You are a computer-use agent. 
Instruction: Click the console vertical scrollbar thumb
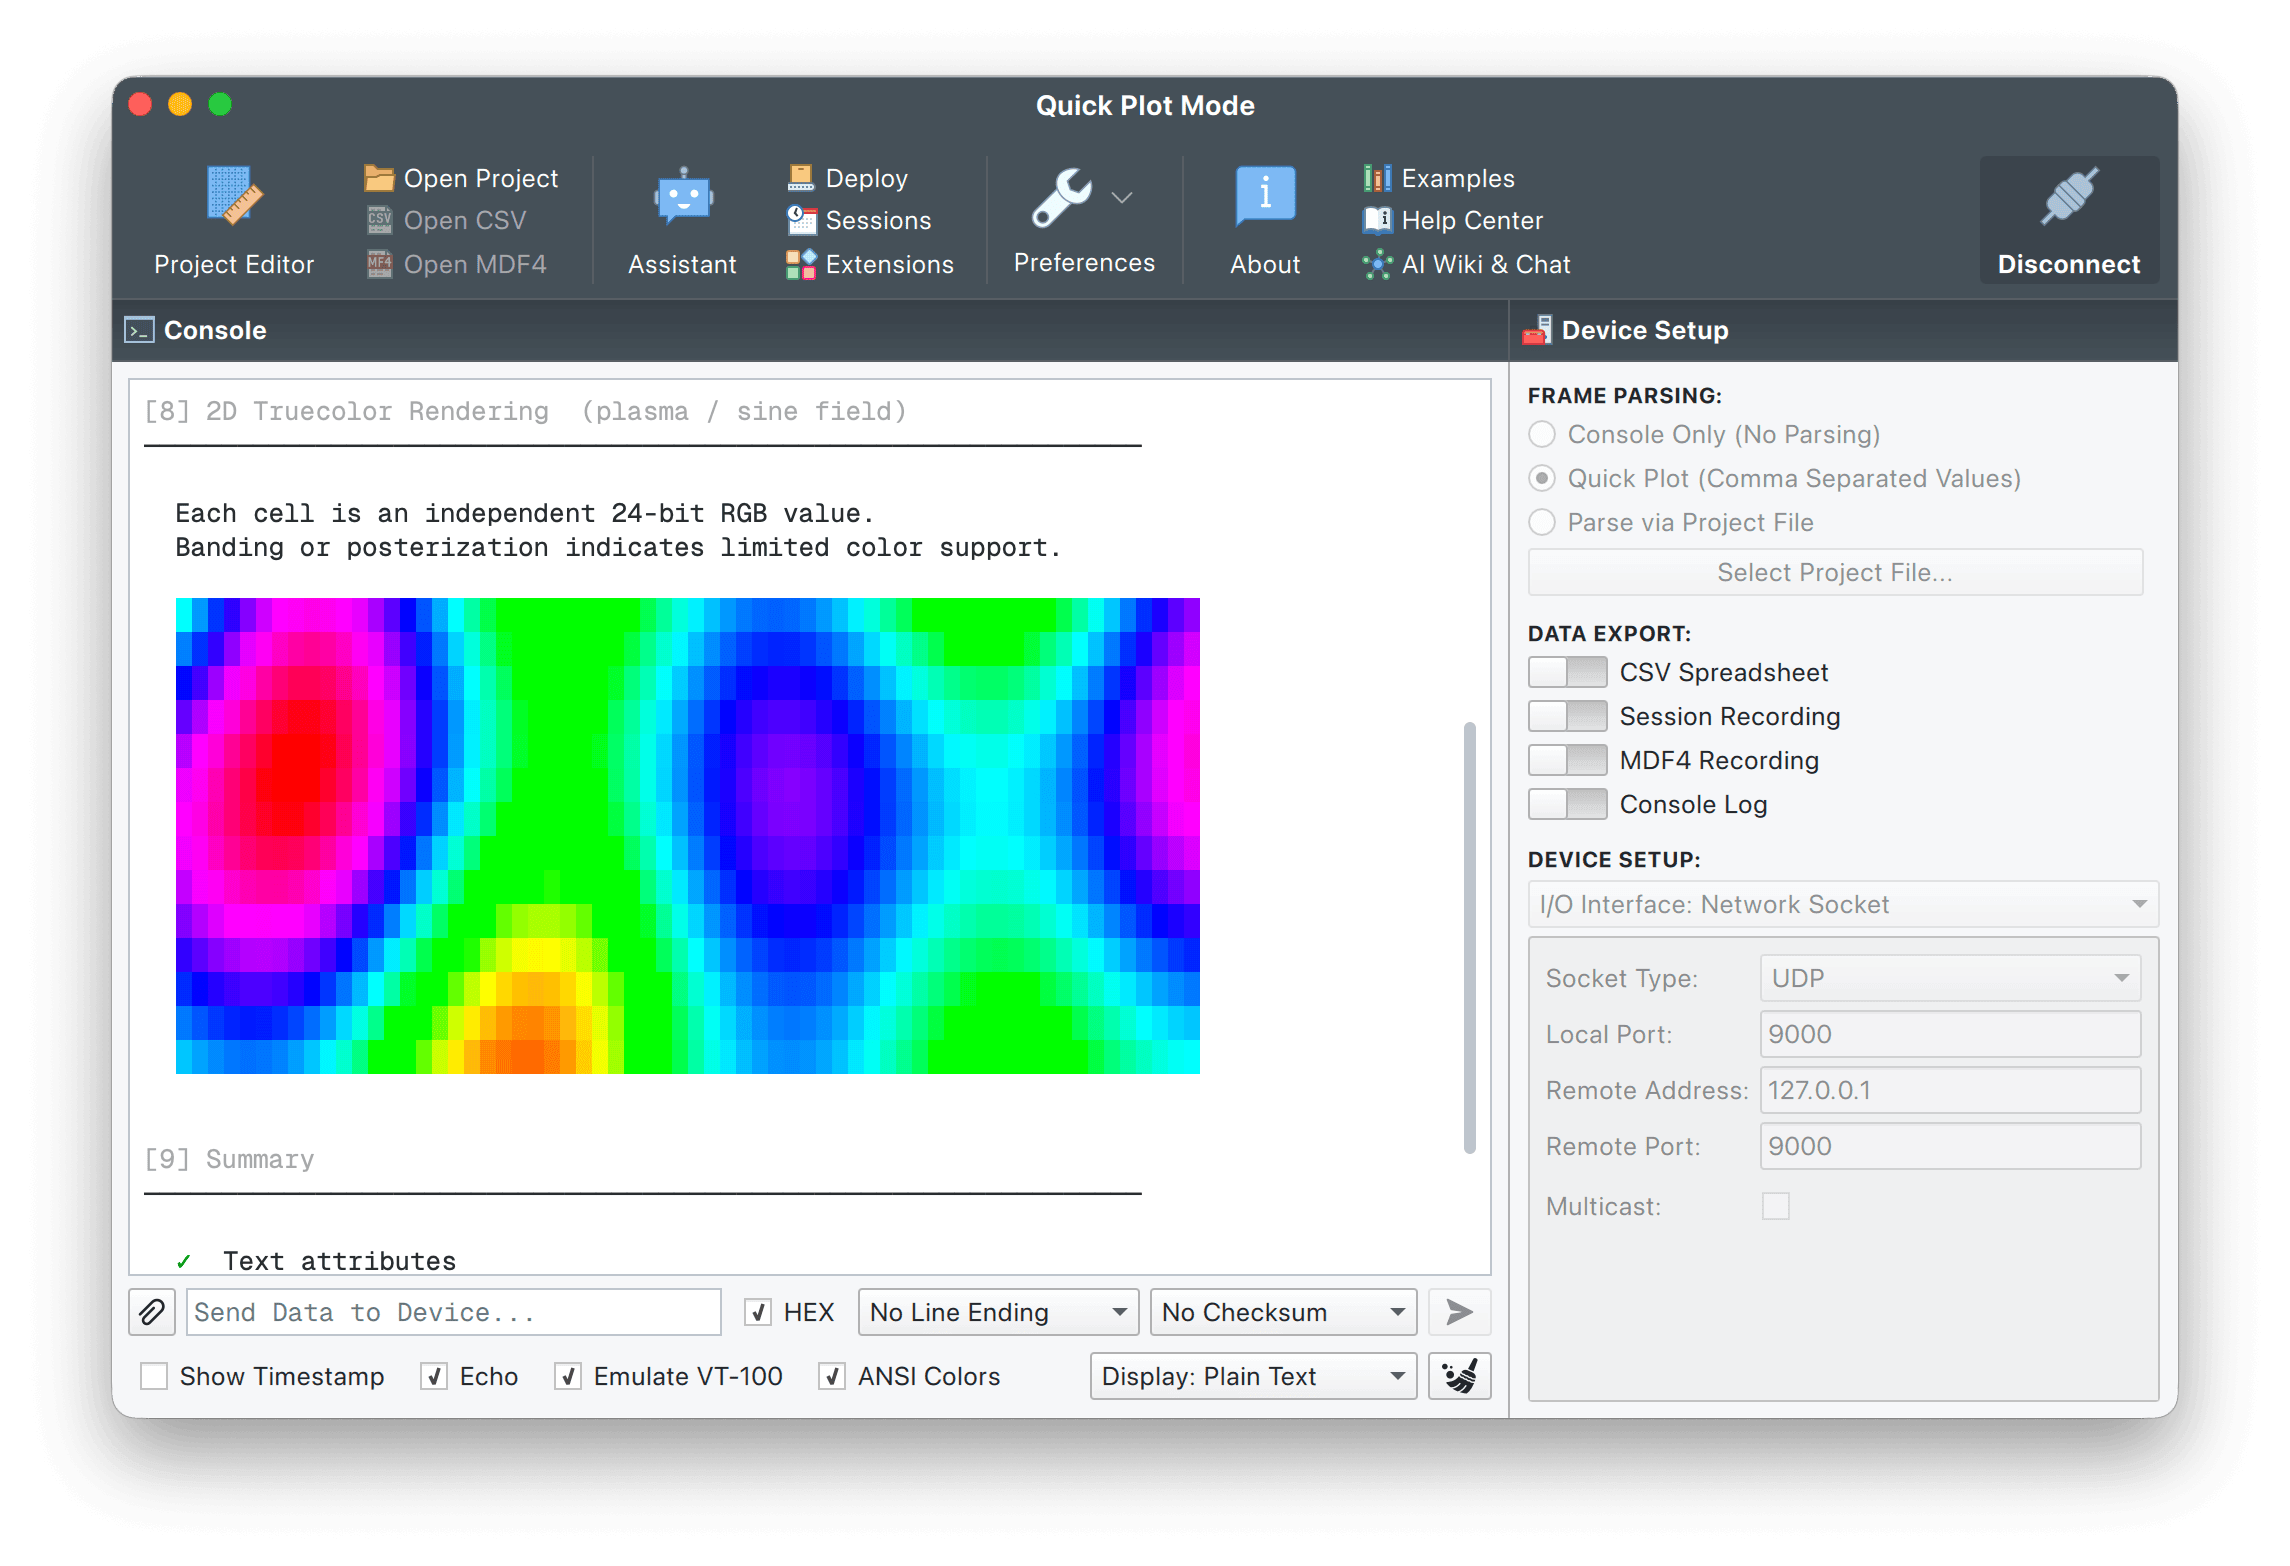click(x=1469, y=937)
